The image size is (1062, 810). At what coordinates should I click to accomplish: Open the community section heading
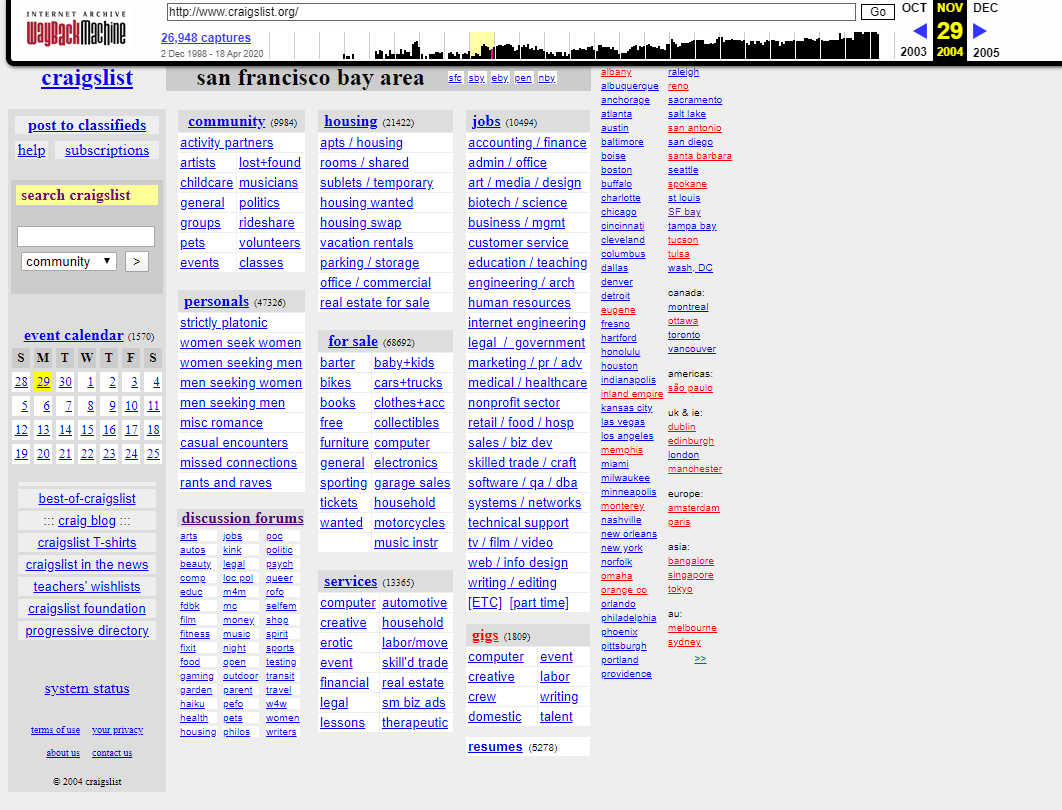(226, 121)
